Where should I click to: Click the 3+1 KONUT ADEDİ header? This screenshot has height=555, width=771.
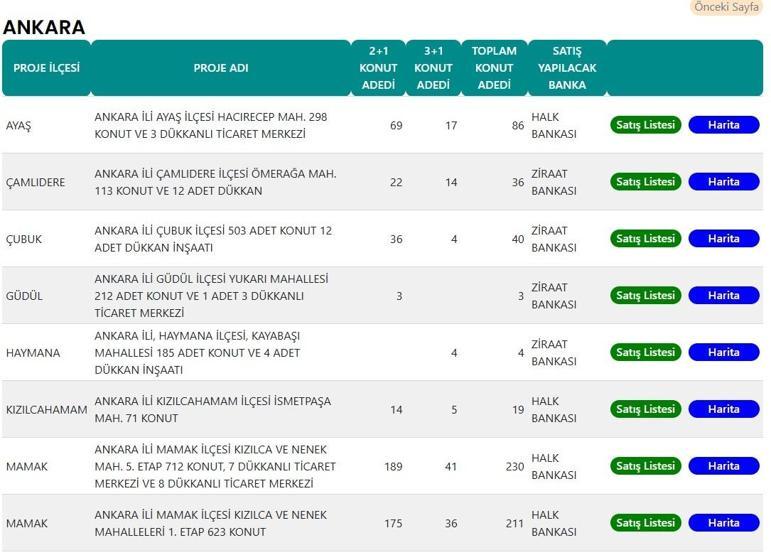433,68
